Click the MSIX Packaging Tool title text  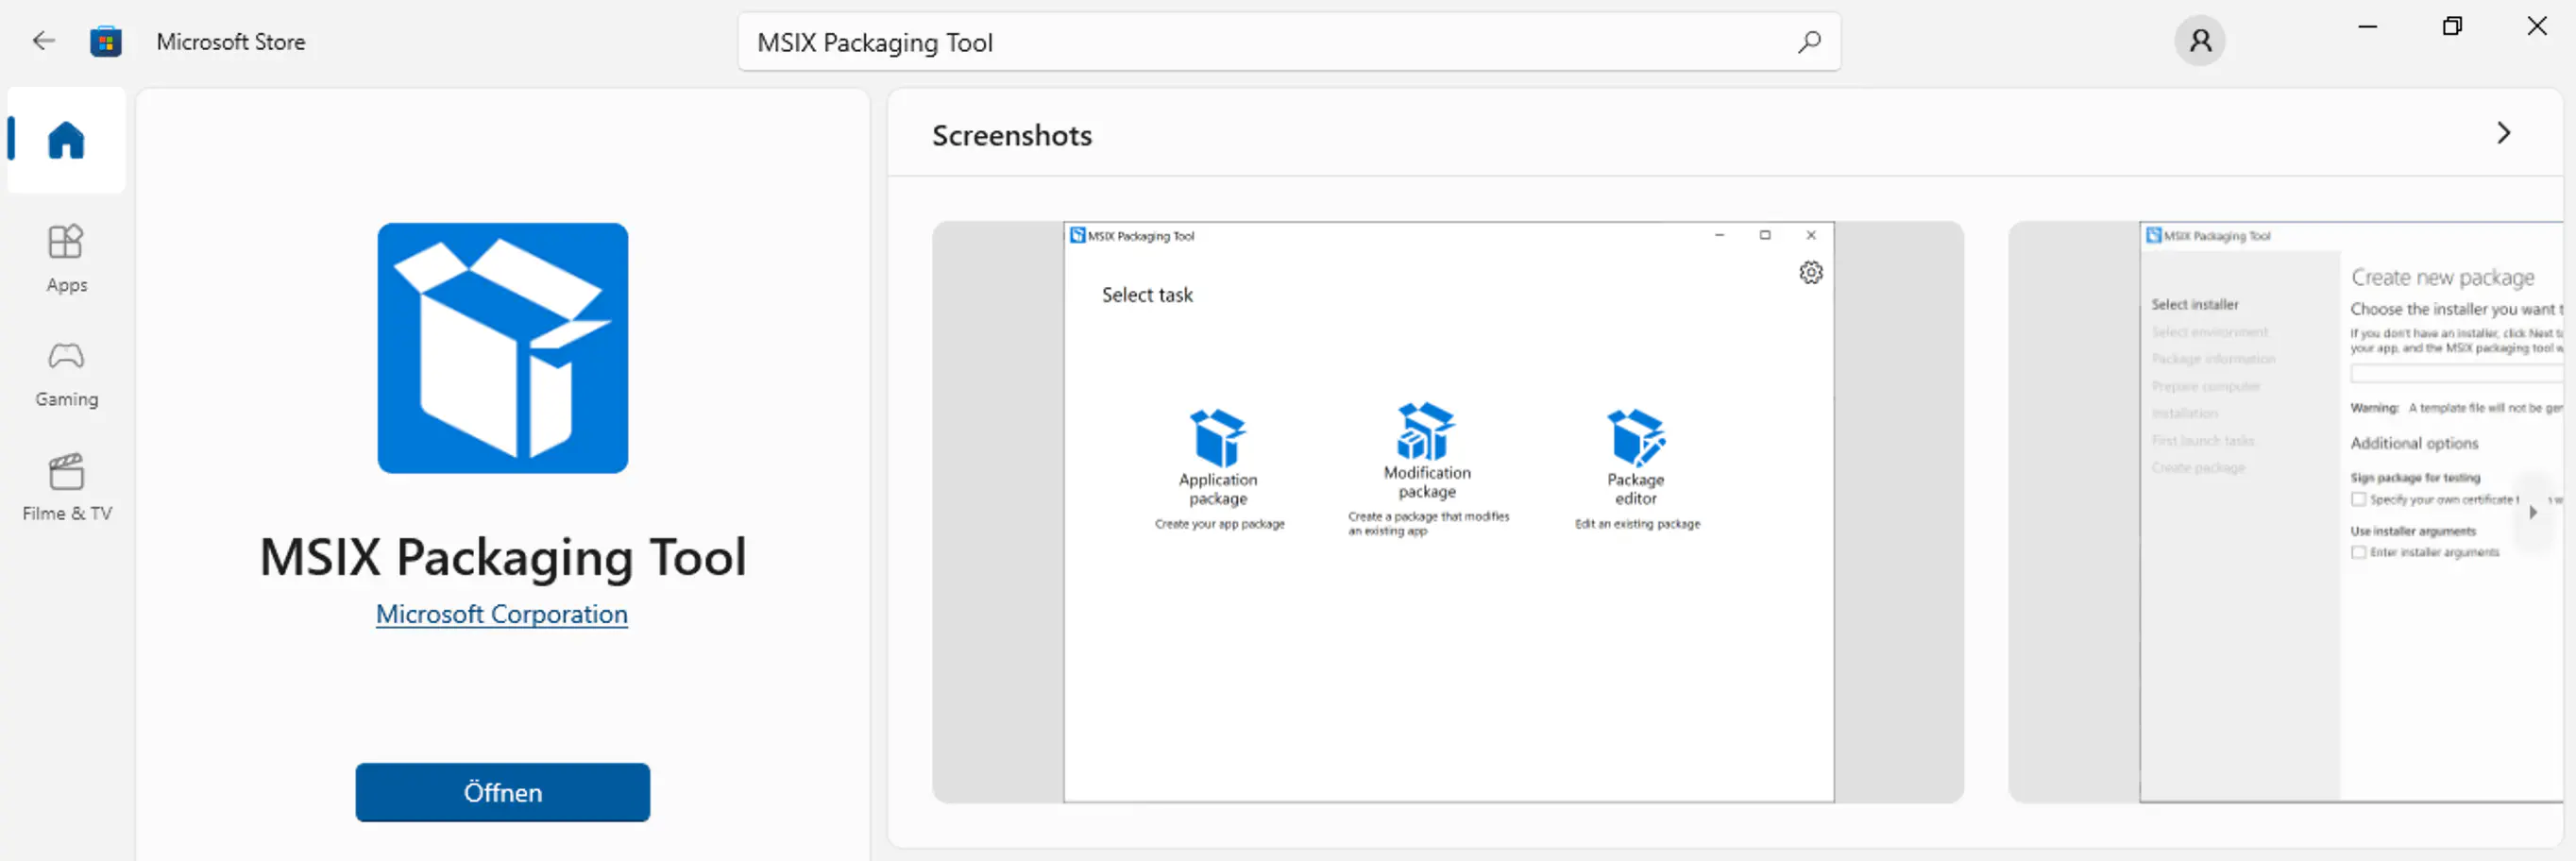coord(503,557)
